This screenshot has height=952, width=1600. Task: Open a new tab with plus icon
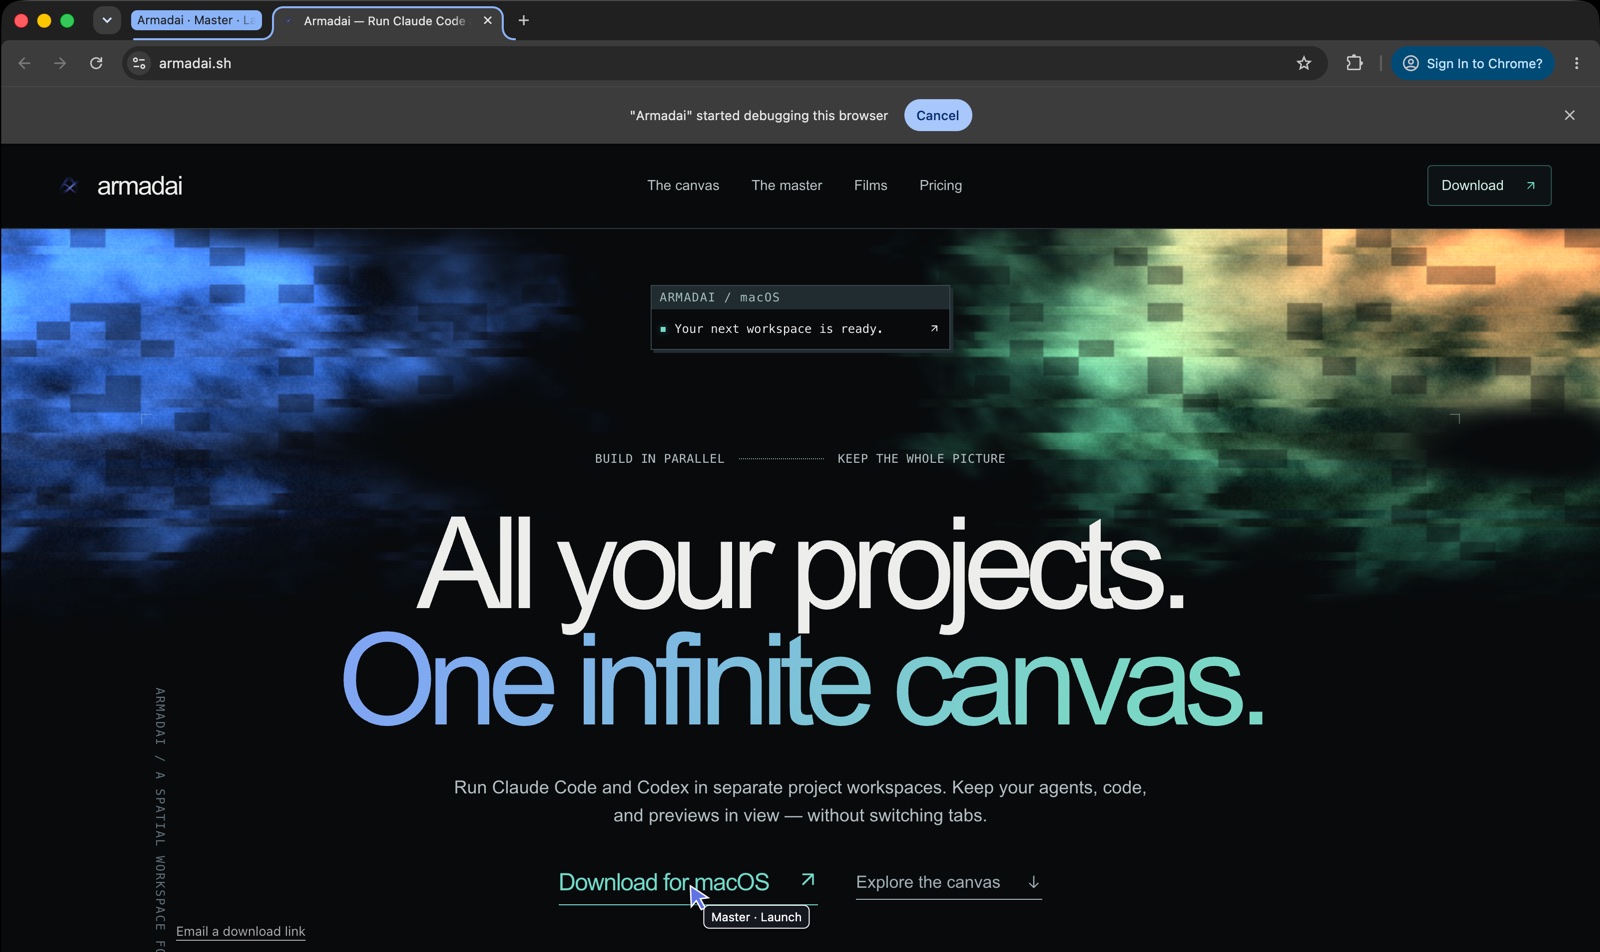click(x=523, y=20)
